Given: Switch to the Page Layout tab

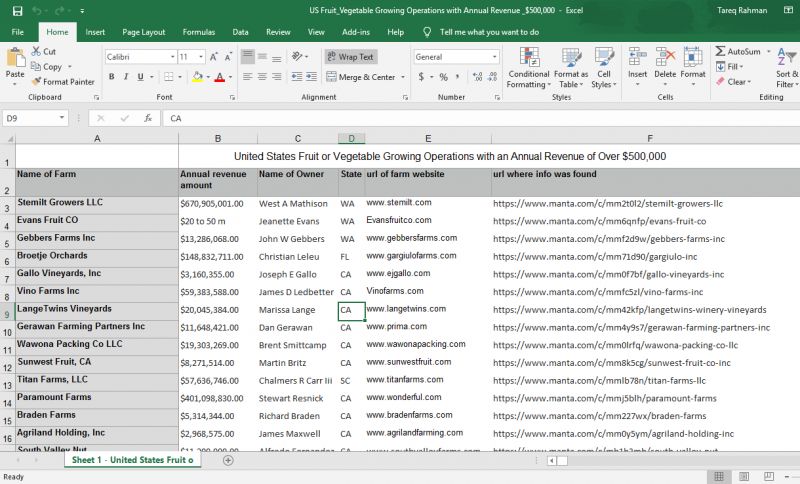Looking at the screenshot, I should tap(143, 32).
